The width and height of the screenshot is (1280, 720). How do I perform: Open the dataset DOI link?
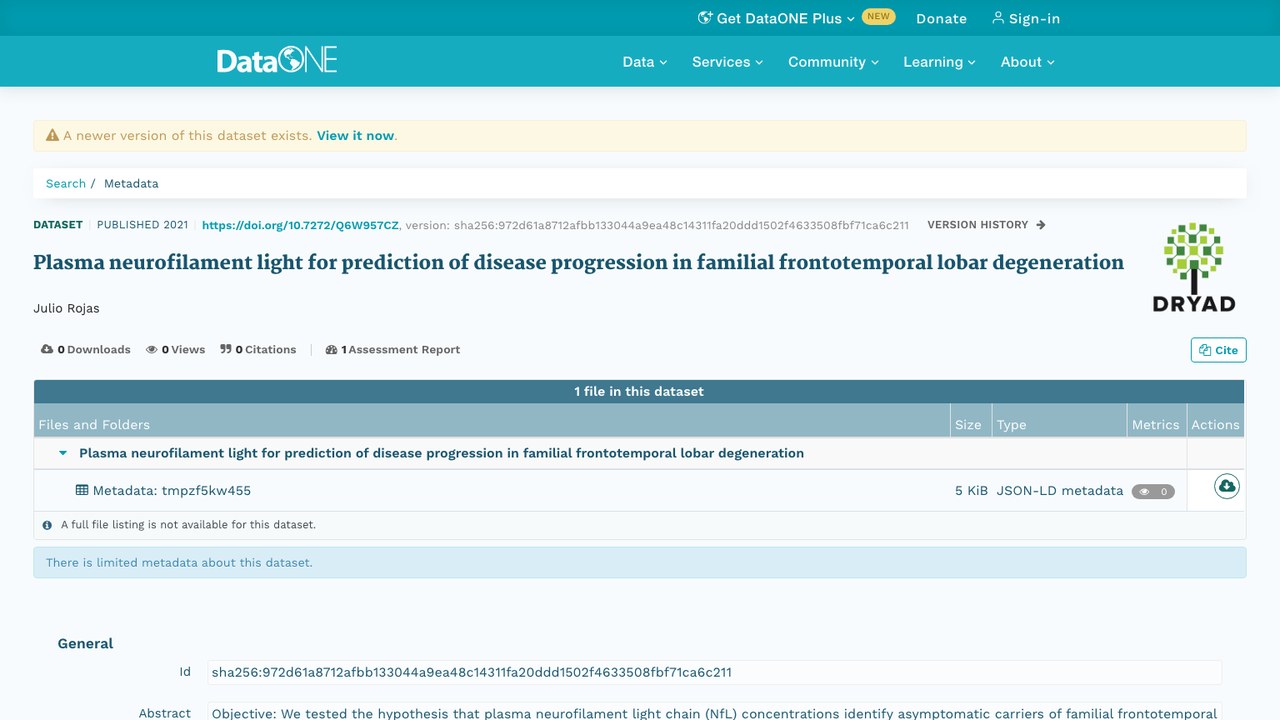[x=300, y=225]
